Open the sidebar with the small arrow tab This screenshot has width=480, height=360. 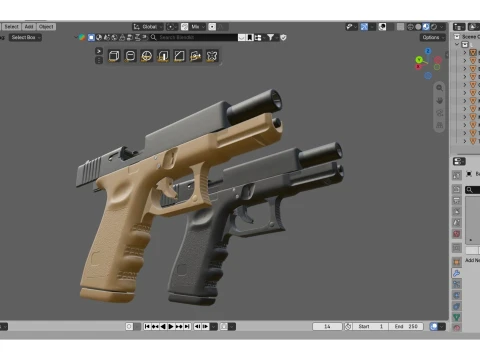point(447,55)
